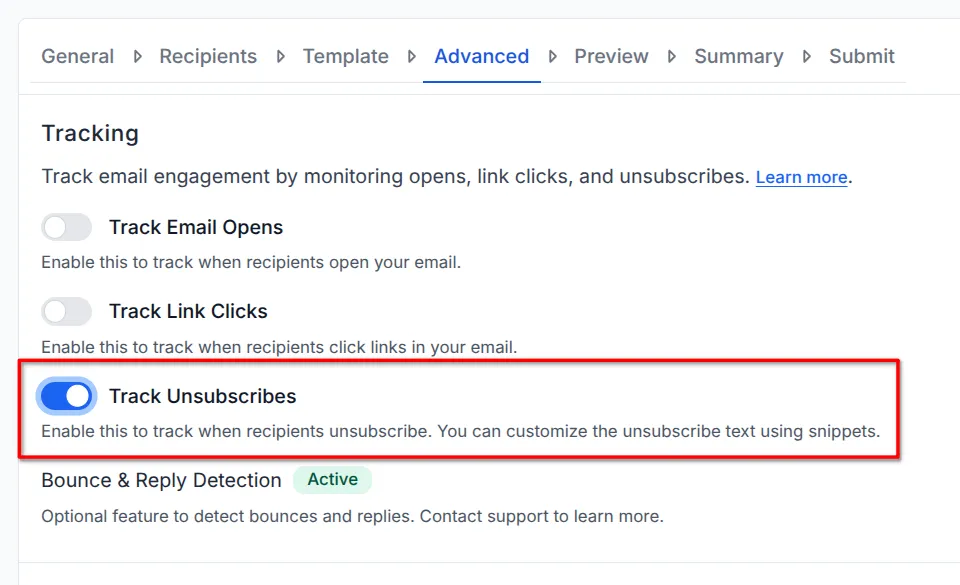Open the Template step
This screenshot has height=585, width=960.
pos(345,57)
